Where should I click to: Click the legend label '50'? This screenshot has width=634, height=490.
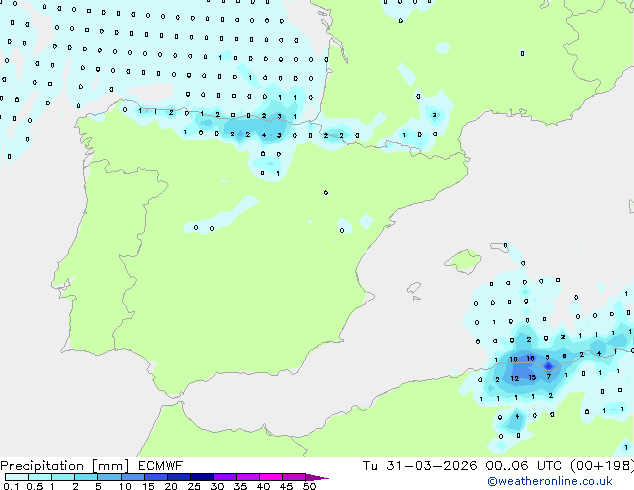coord(310,486)
